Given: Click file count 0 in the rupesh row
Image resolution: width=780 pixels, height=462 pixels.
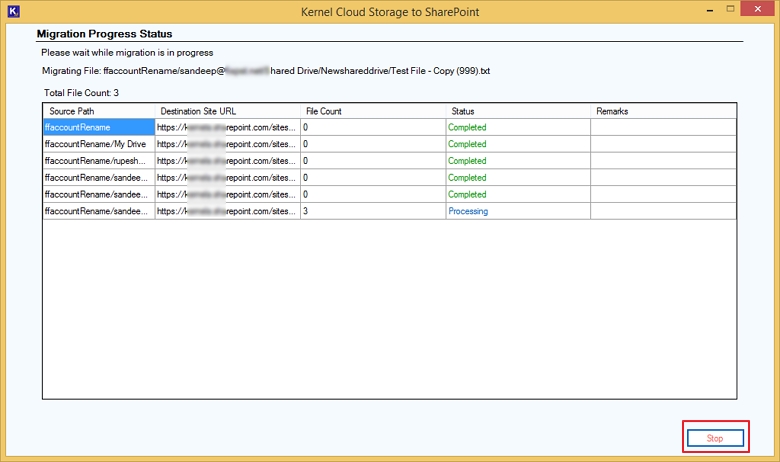Looking at the screenshot, I should pyautogui.click(x=373, y=161).
